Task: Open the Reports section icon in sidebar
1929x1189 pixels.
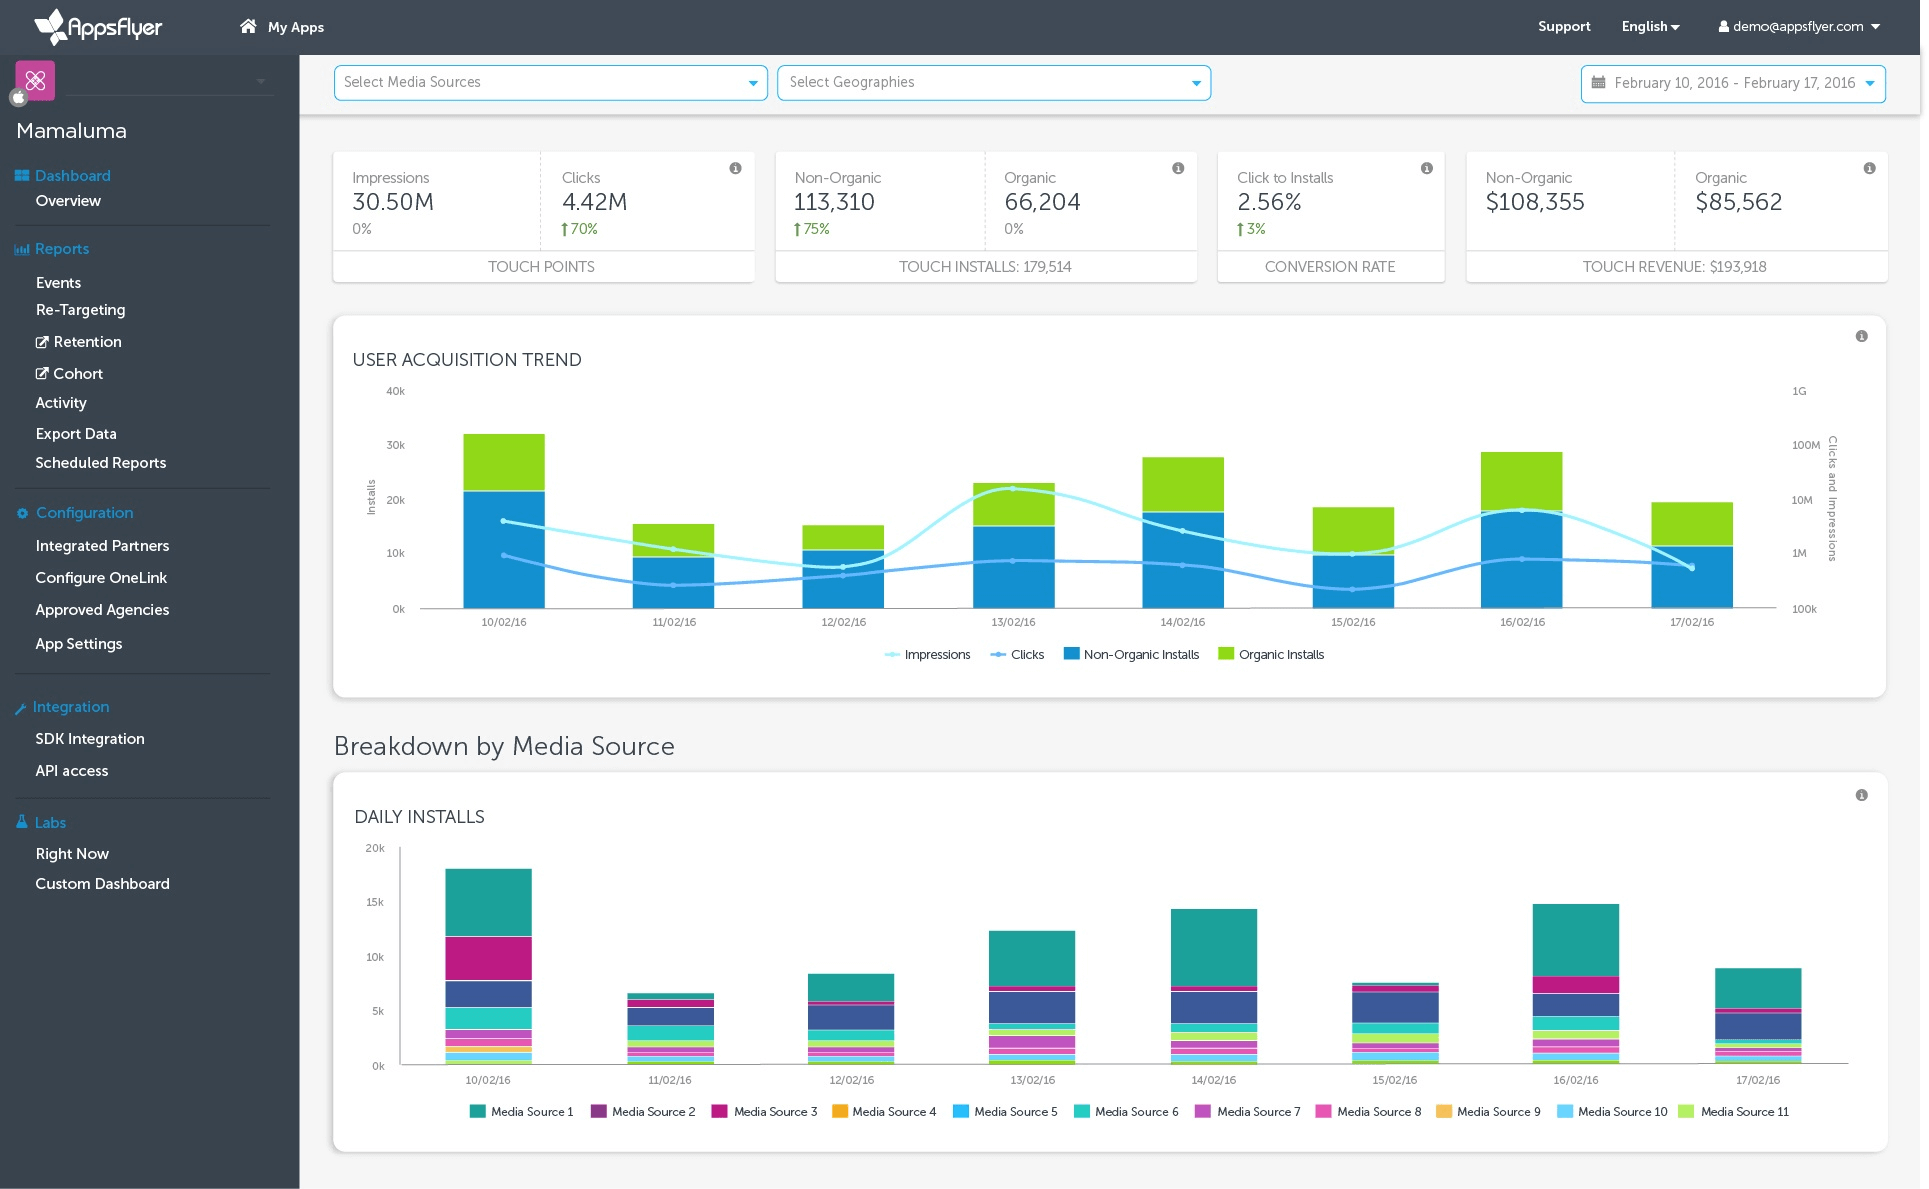Action: [x=22, y=249]
